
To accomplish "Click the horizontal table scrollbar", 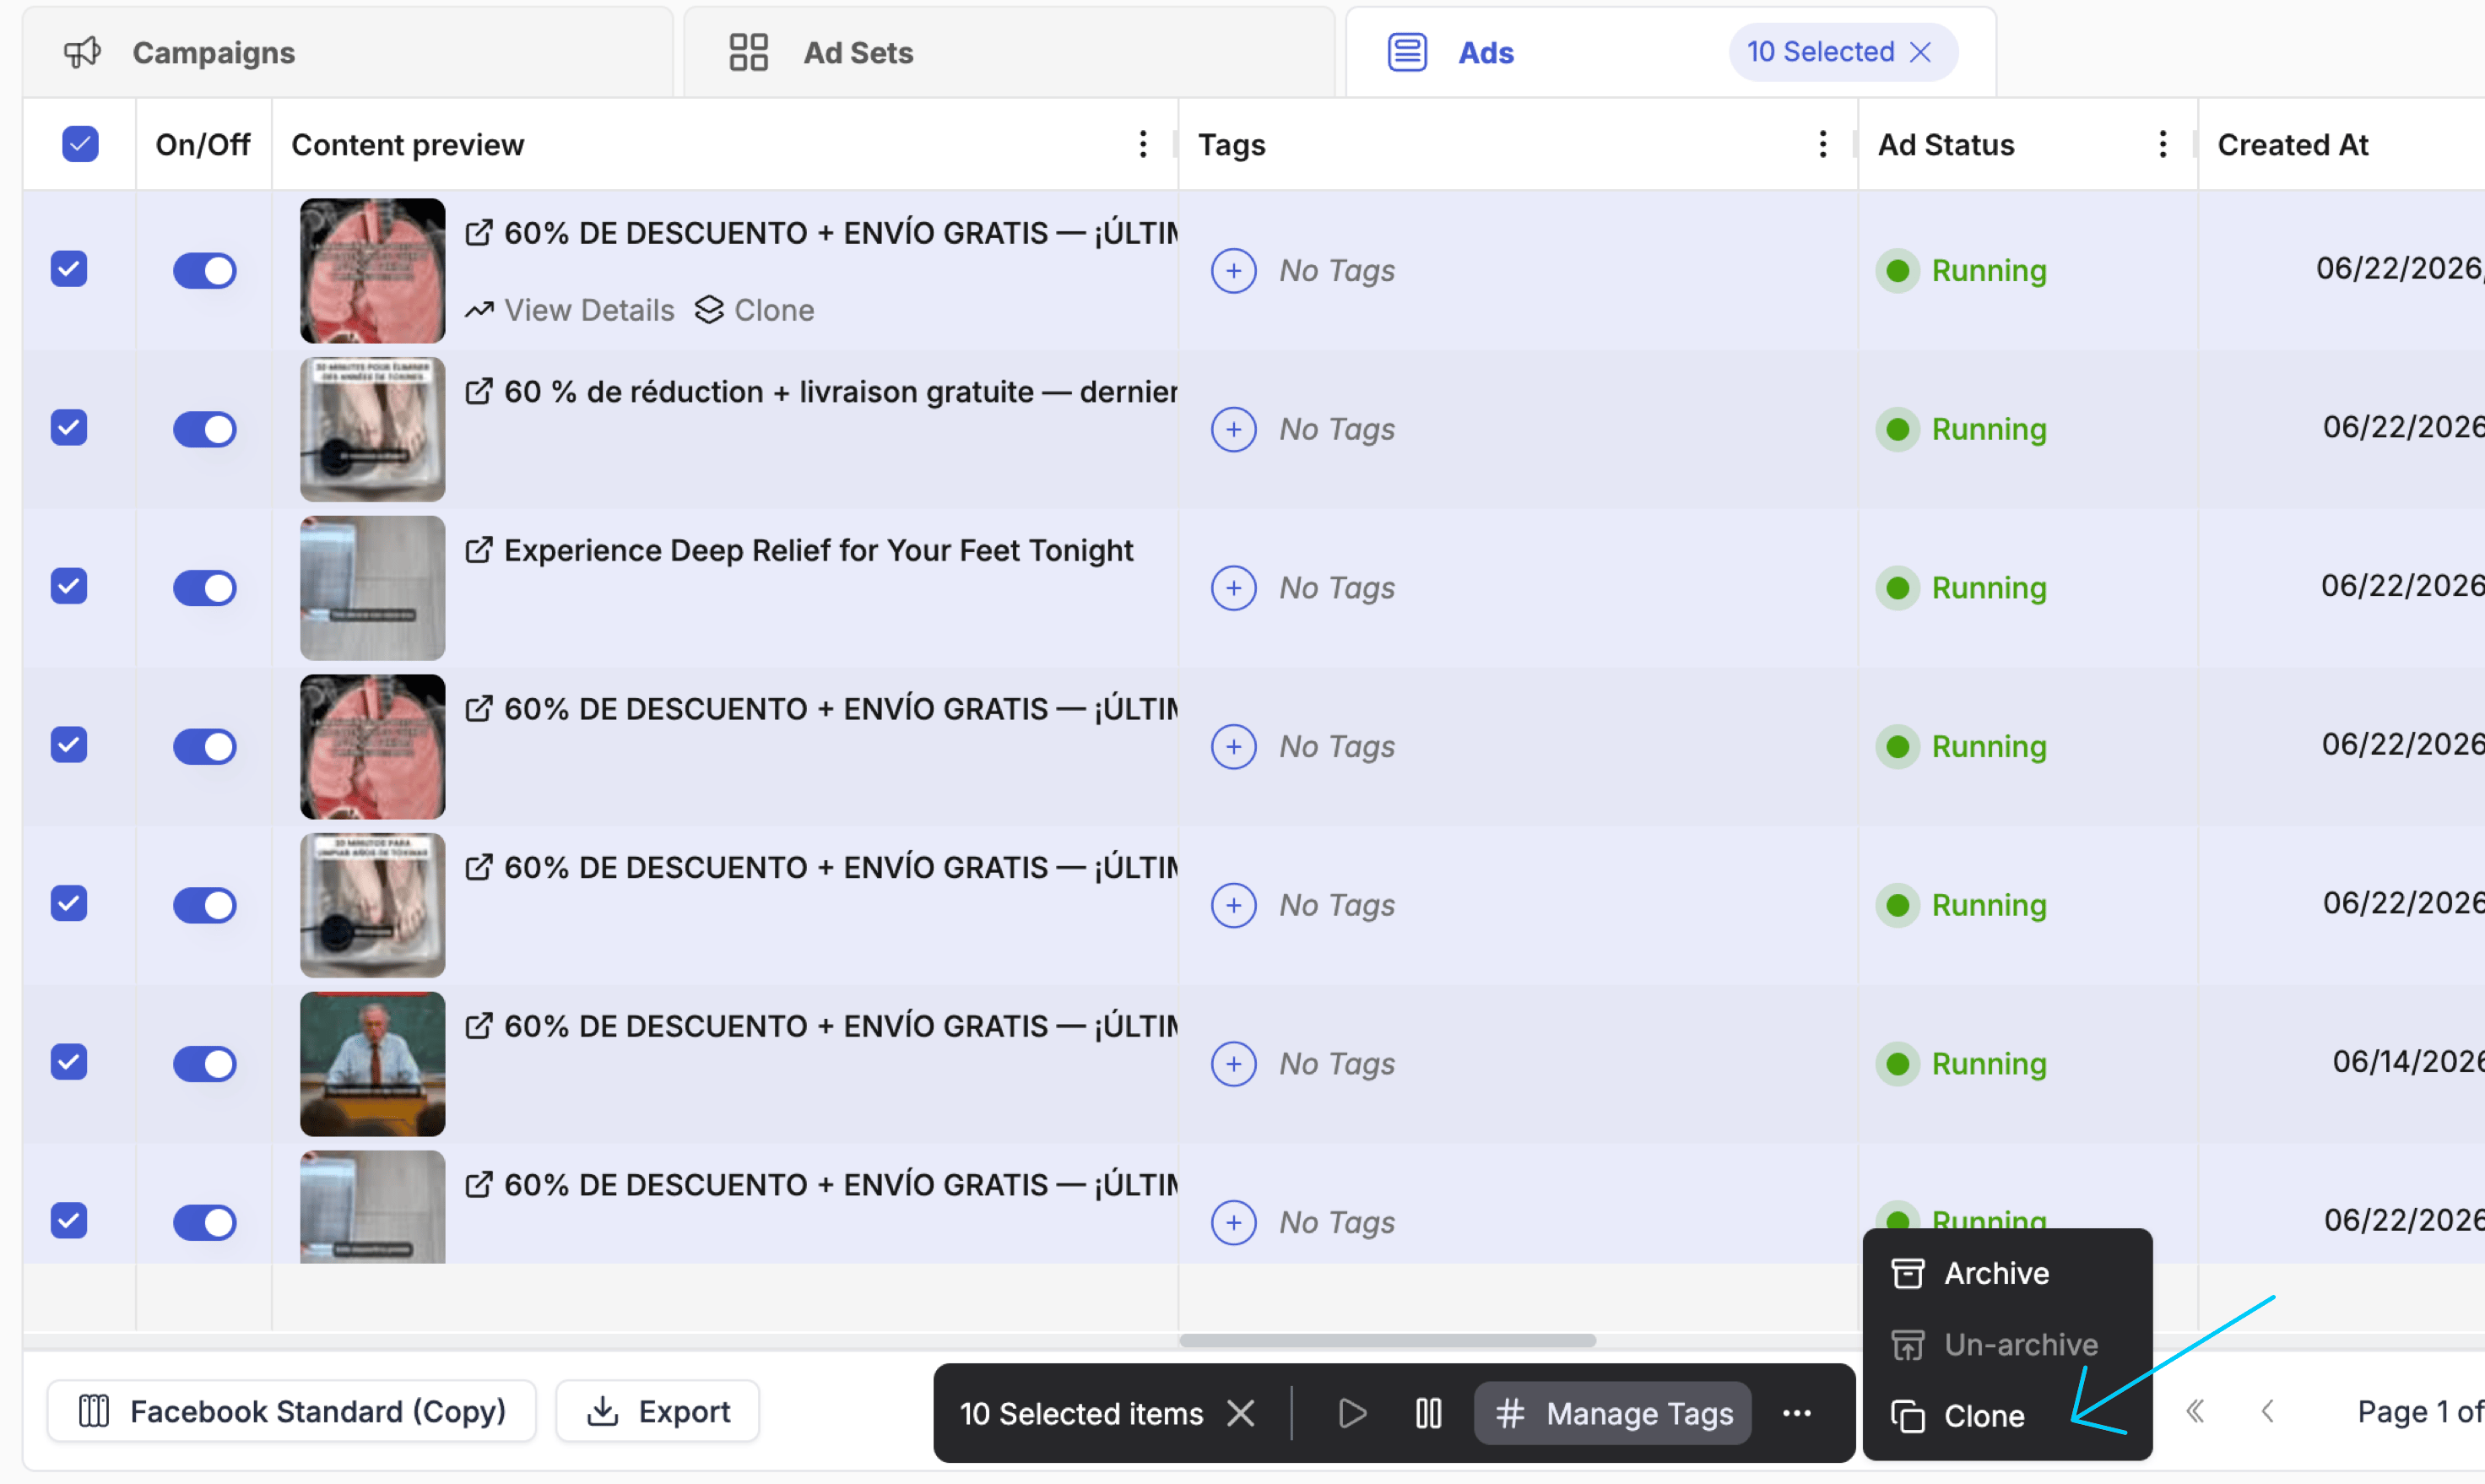I will point(1387,1340).
